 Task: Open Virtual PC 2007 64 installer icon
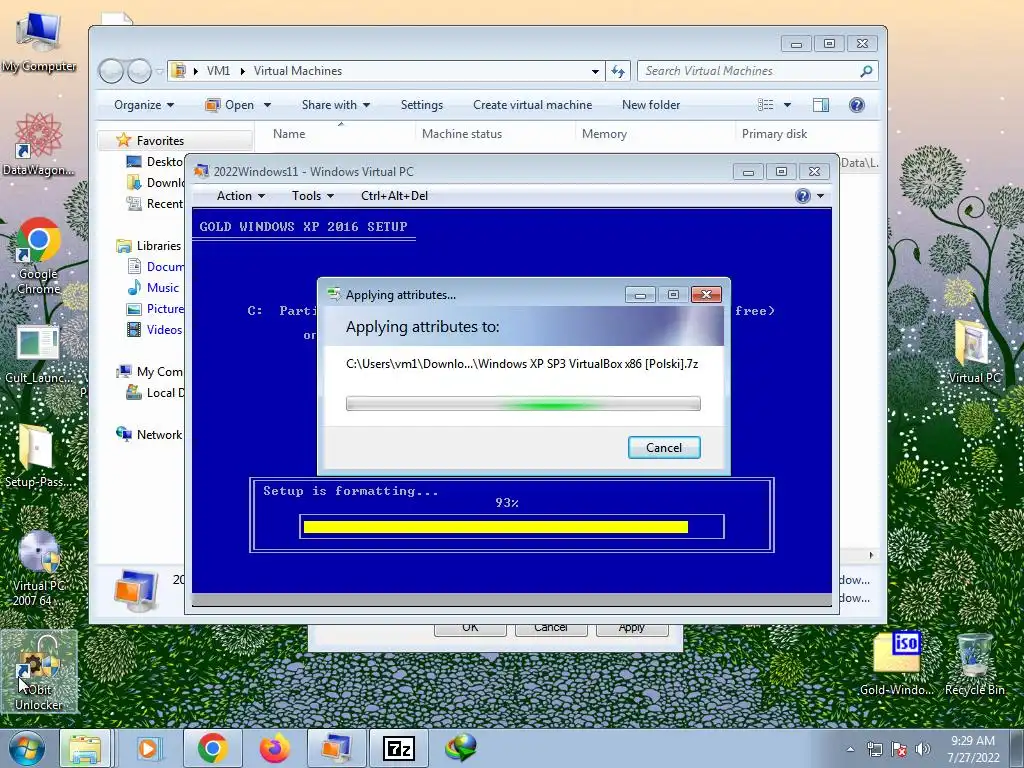(x=39, y=568)
